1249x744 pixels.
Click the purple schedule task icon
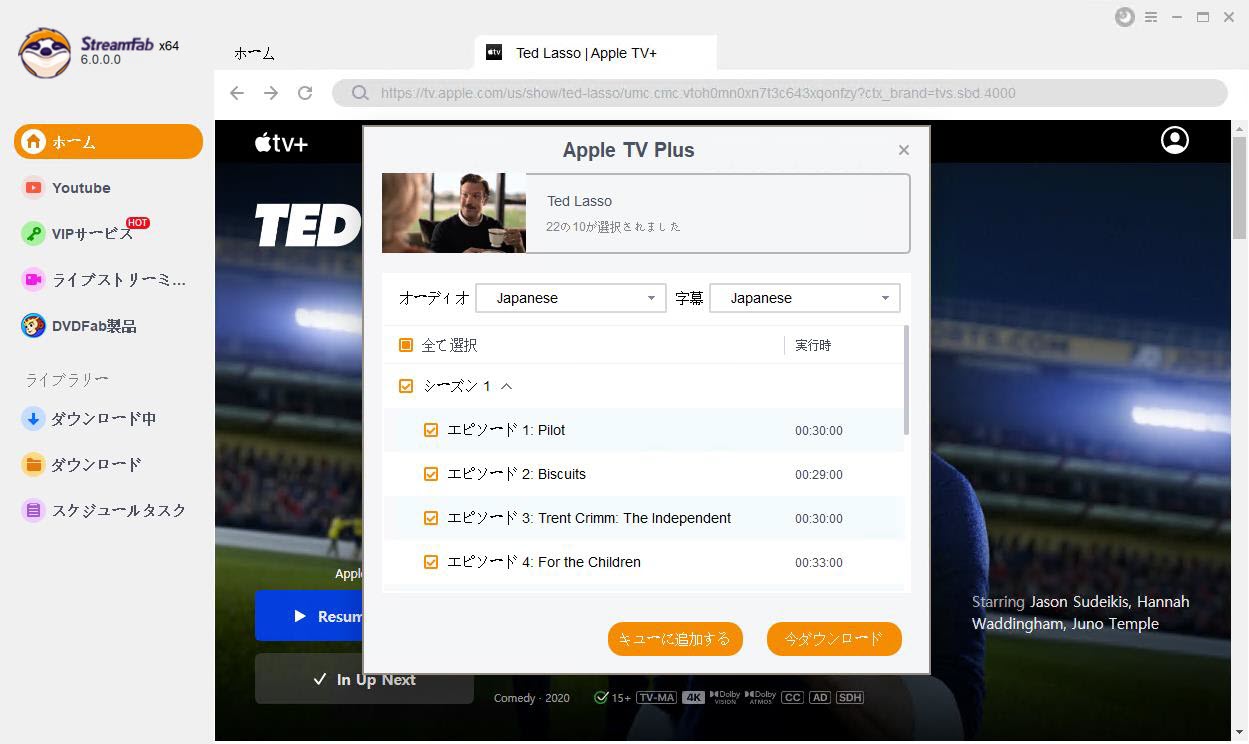coord(33,510)
